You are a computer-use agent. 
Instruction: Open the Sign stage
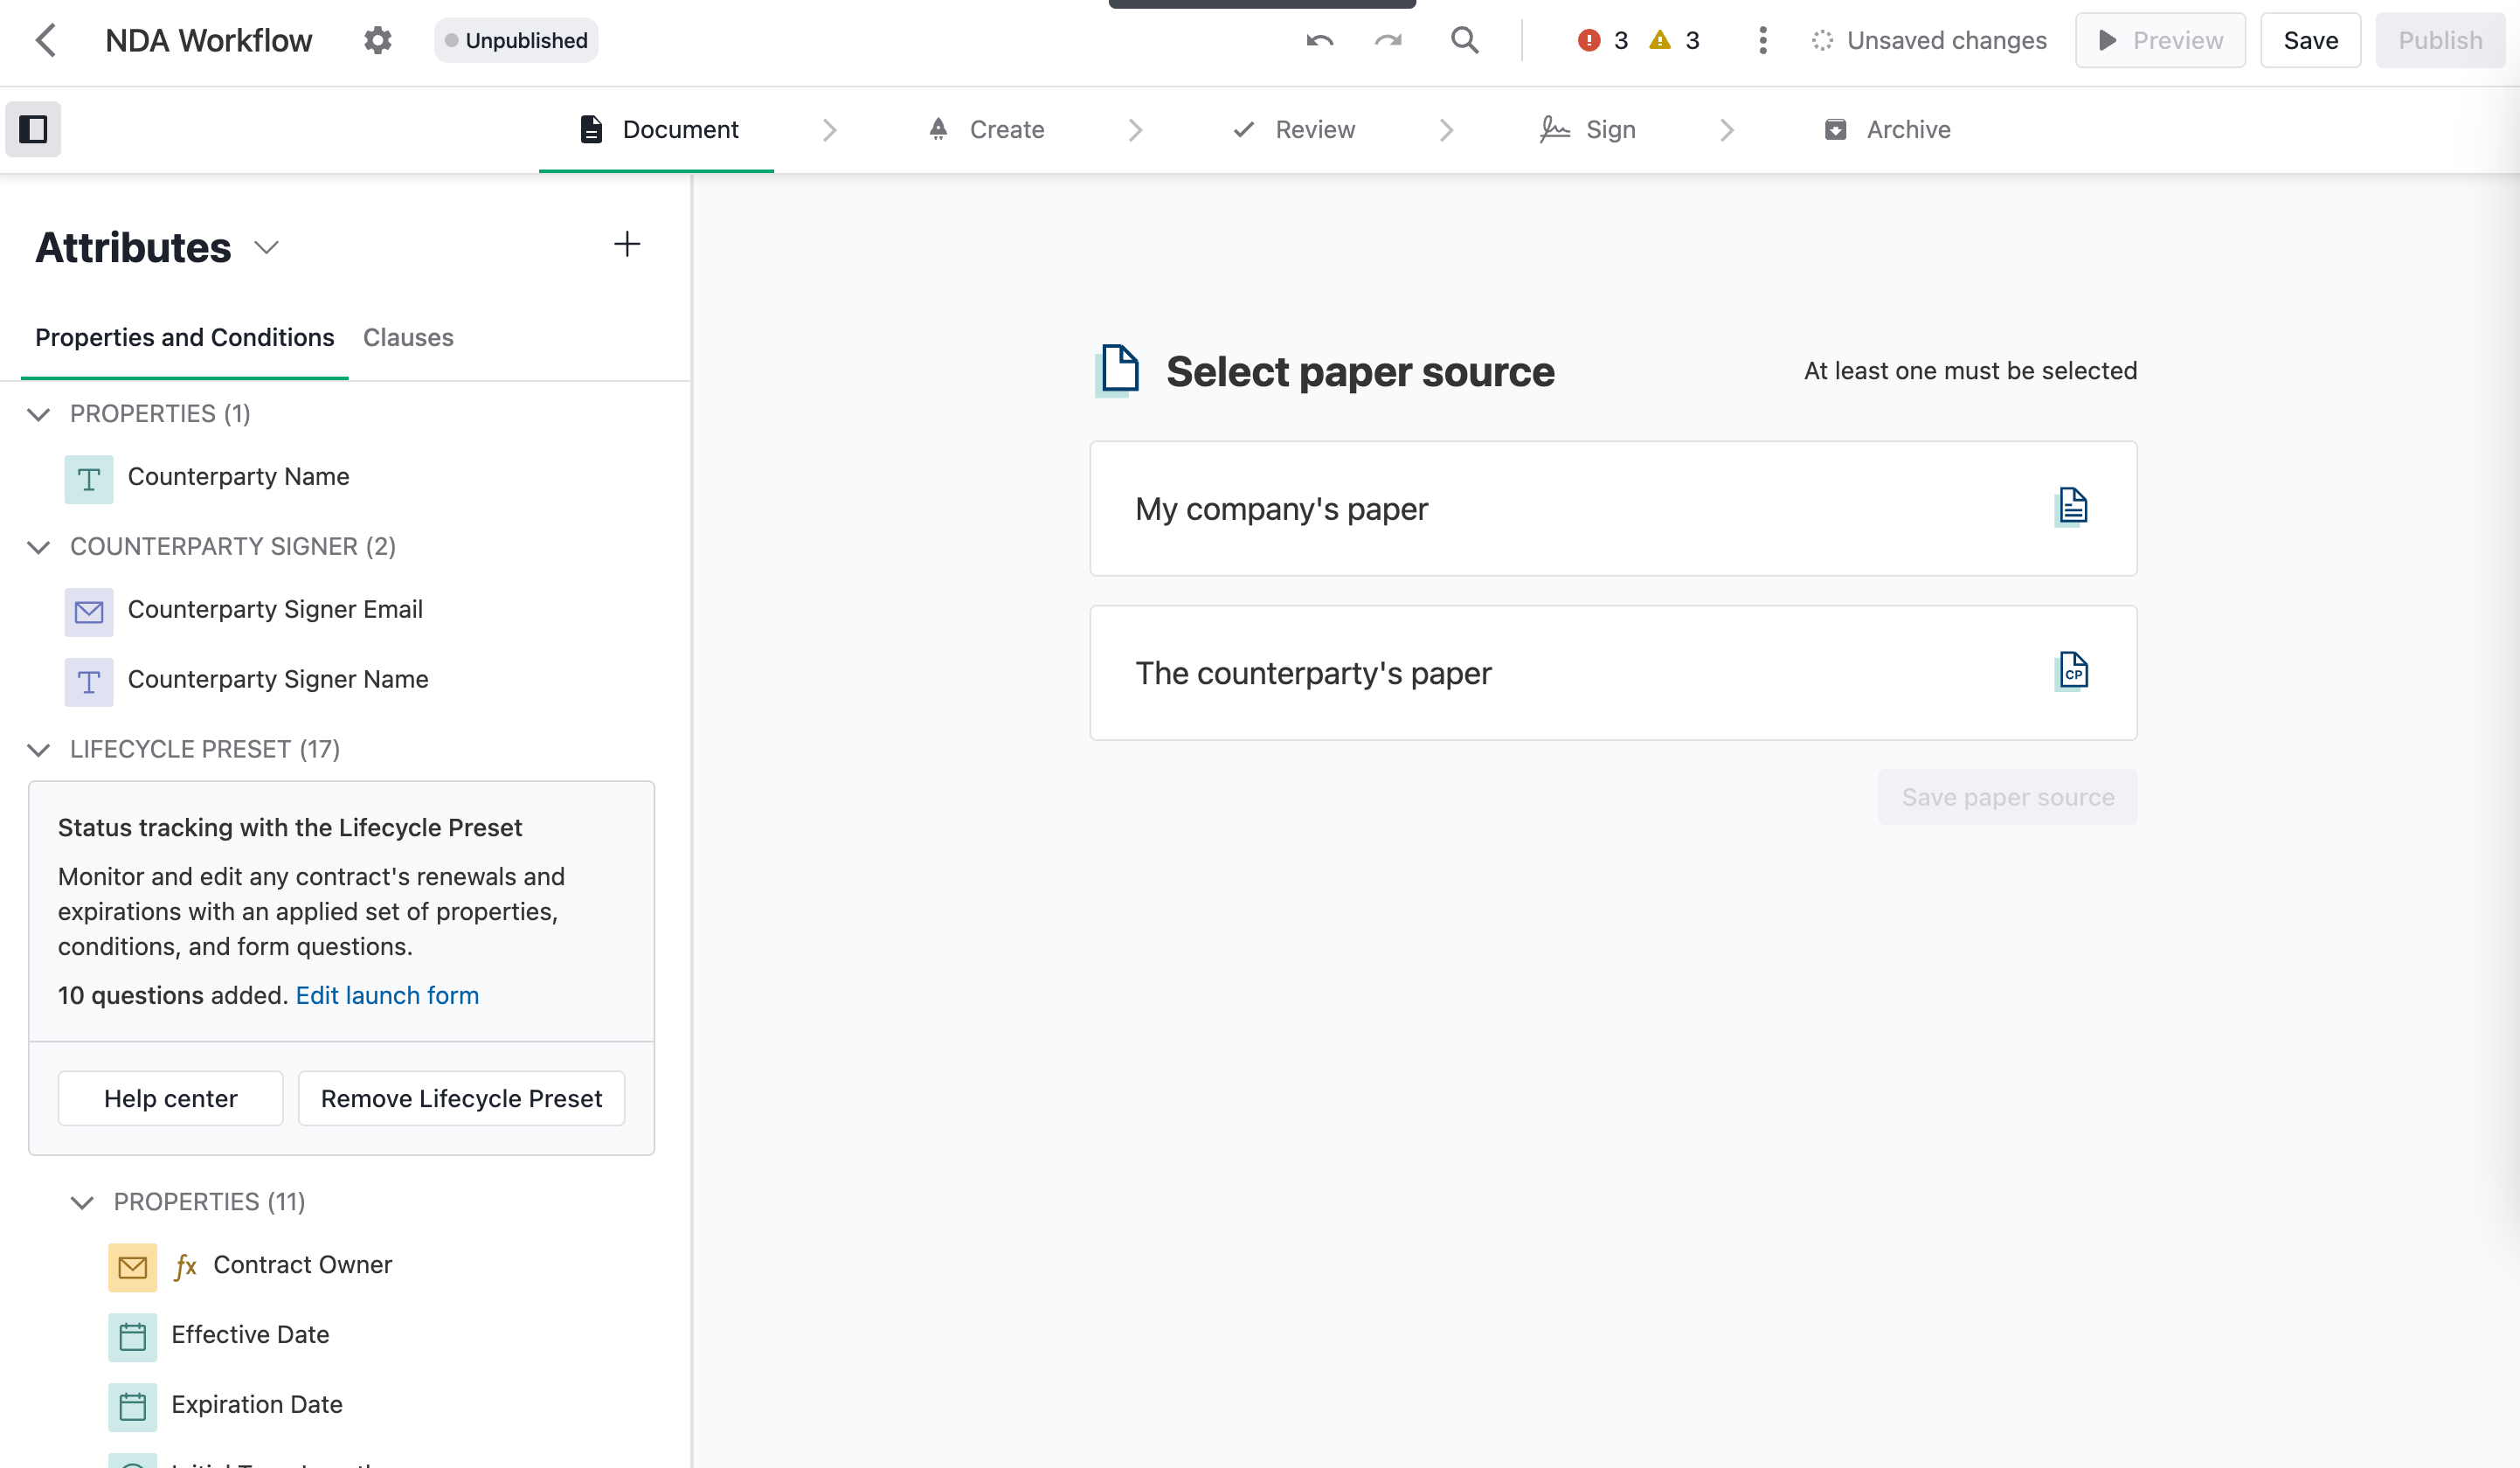pos(1587,129)
